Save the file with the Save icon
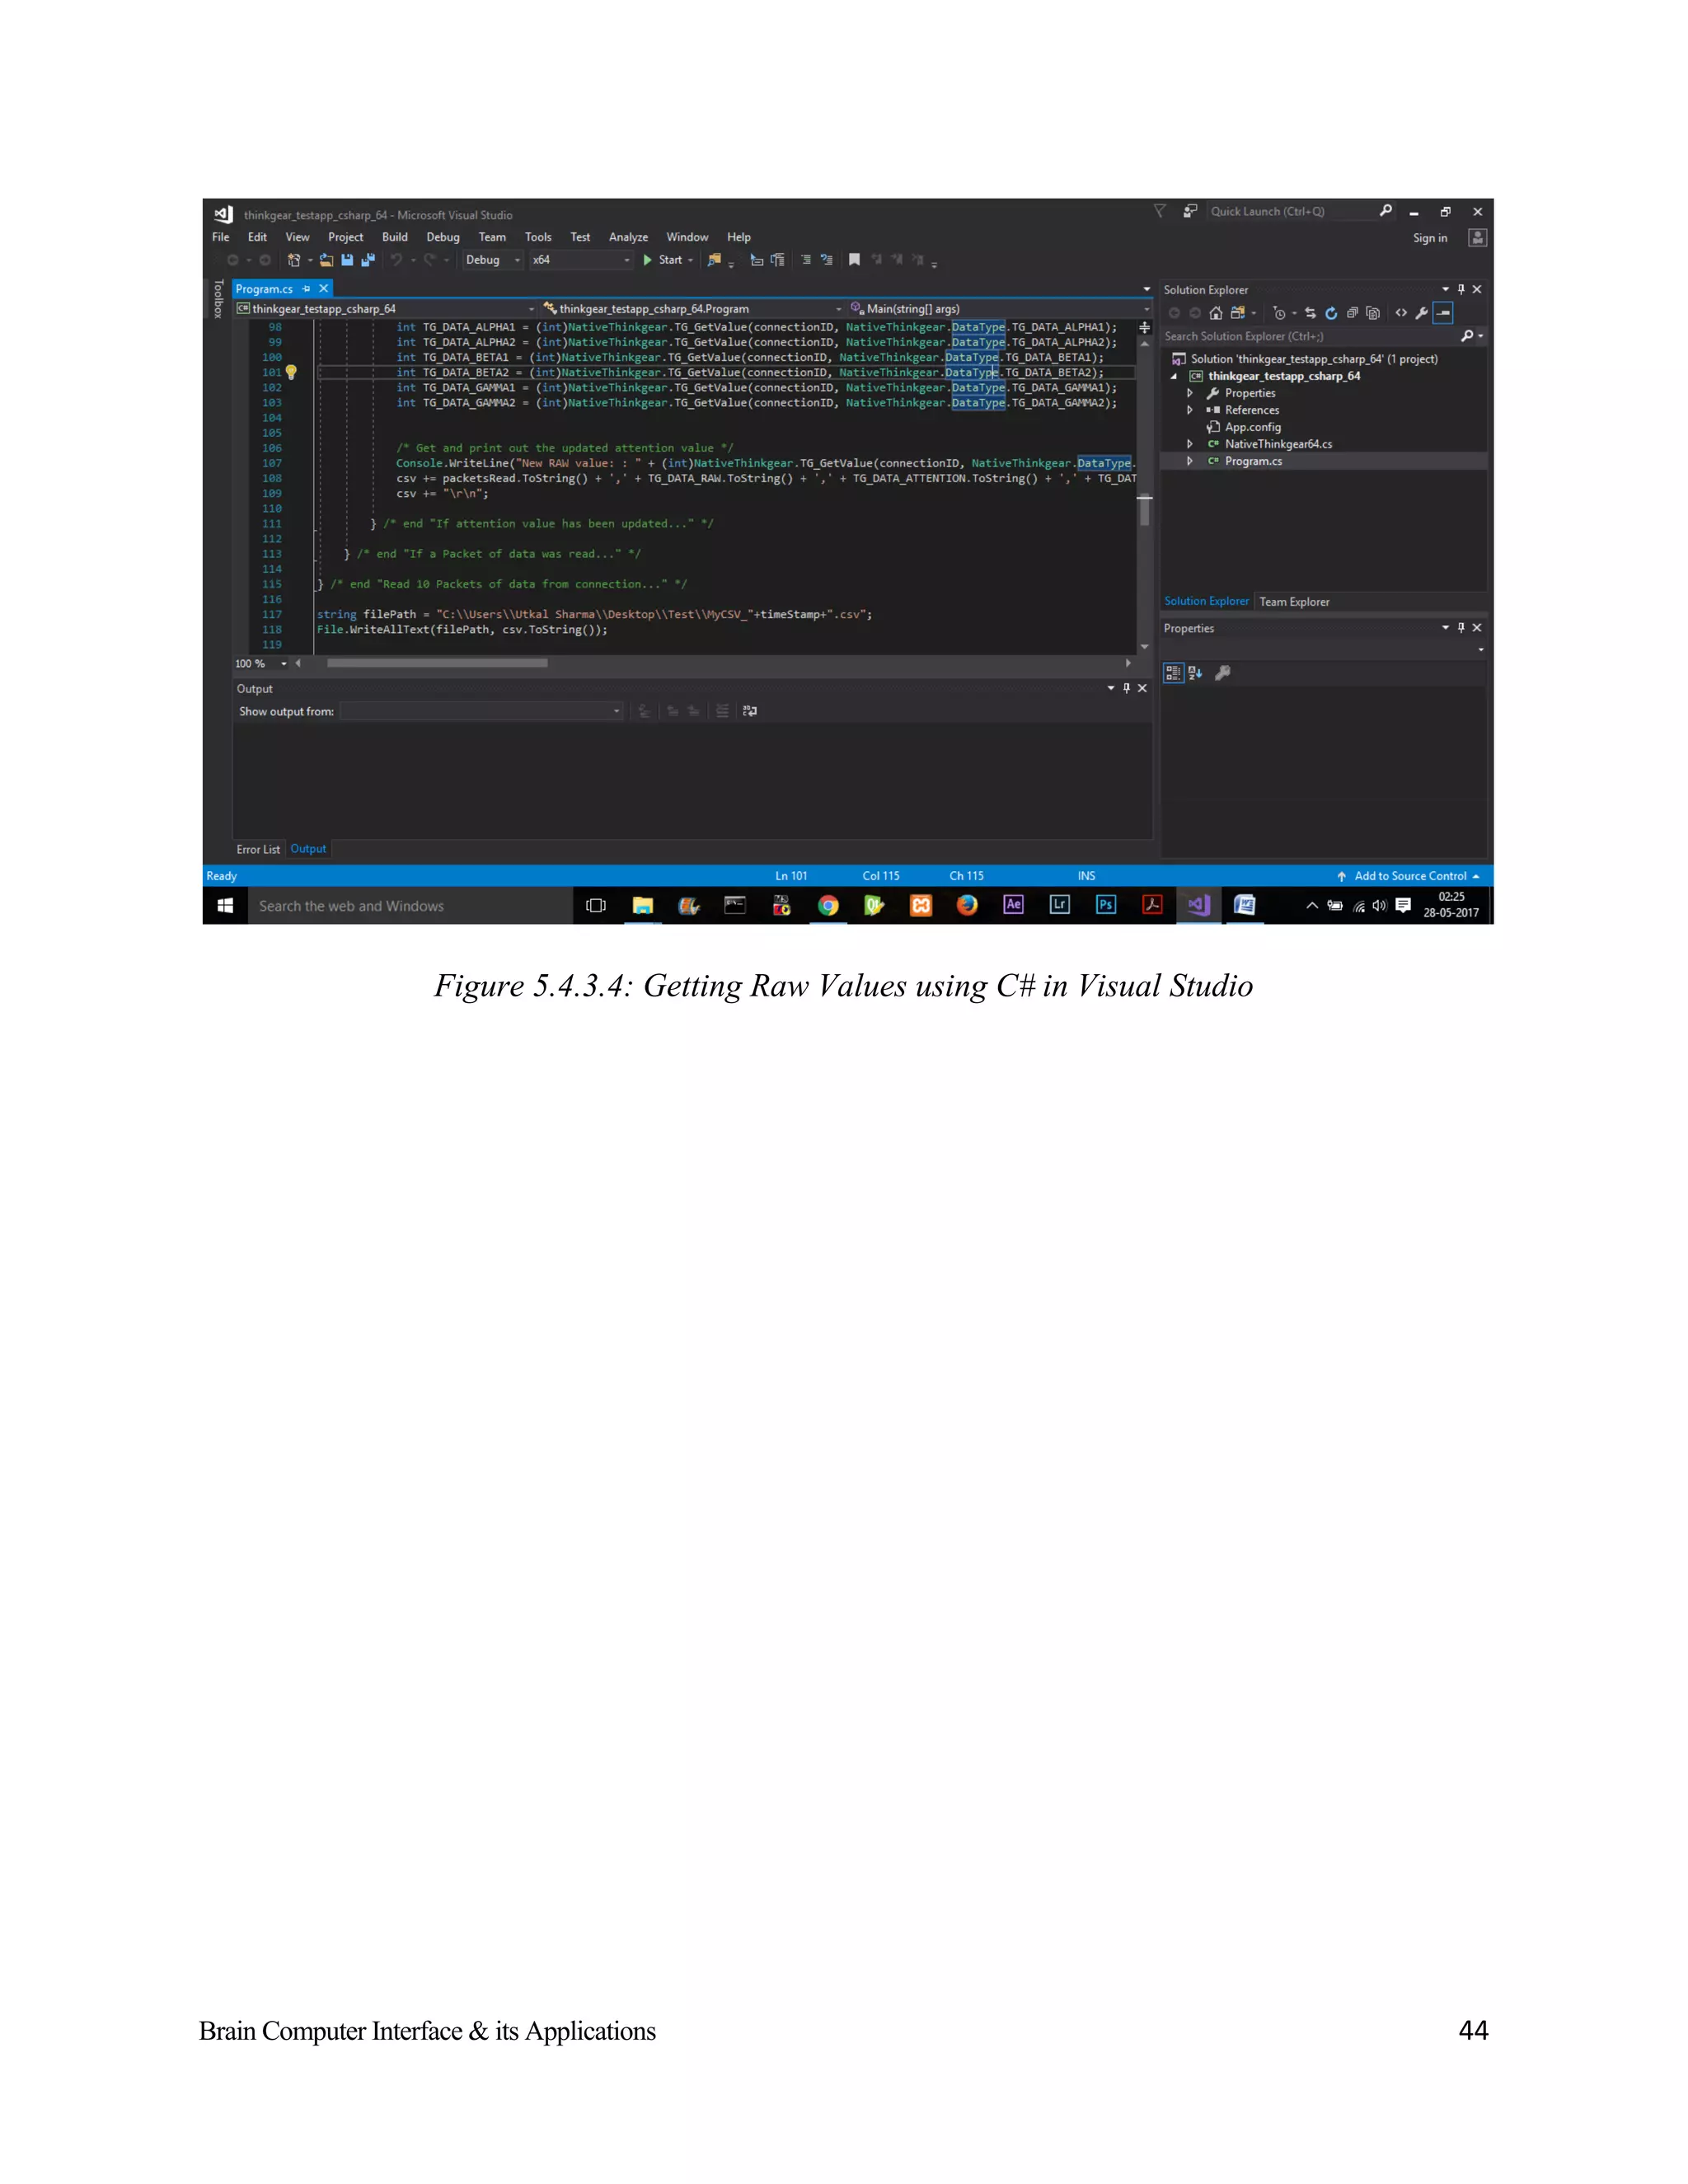This screenshot has width=1688, height=2184. pos(347,260)
